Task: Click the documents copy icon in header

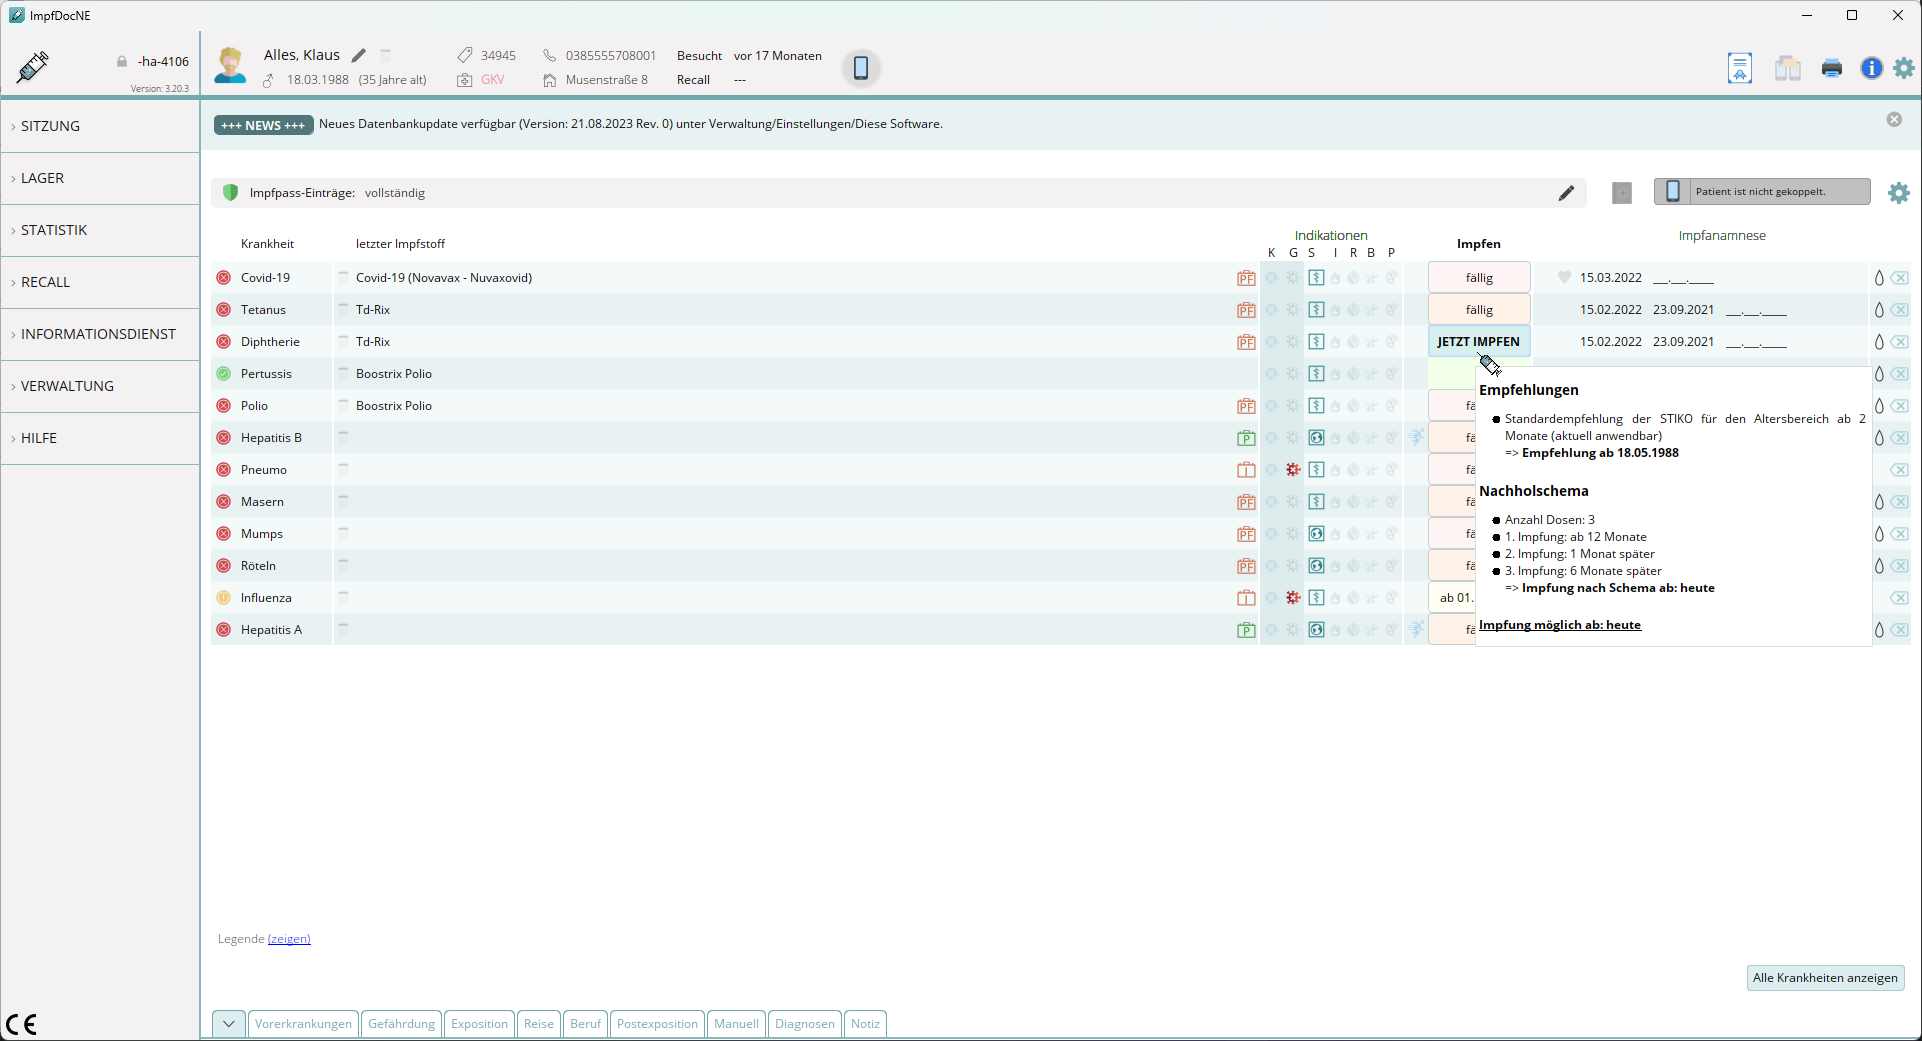Action: coord(1787,68)
